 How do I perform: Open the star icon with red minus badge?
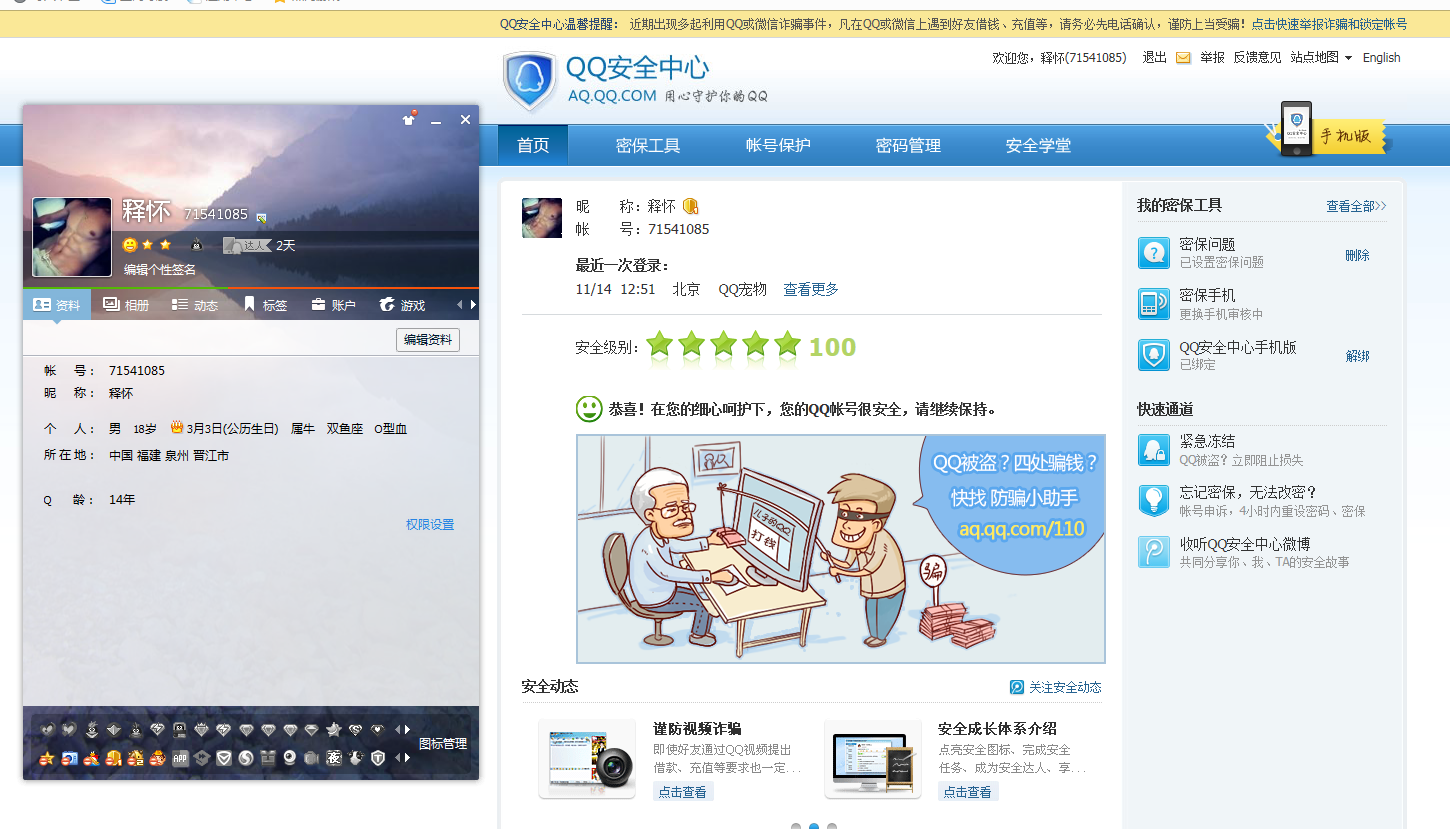click(47, 758)
